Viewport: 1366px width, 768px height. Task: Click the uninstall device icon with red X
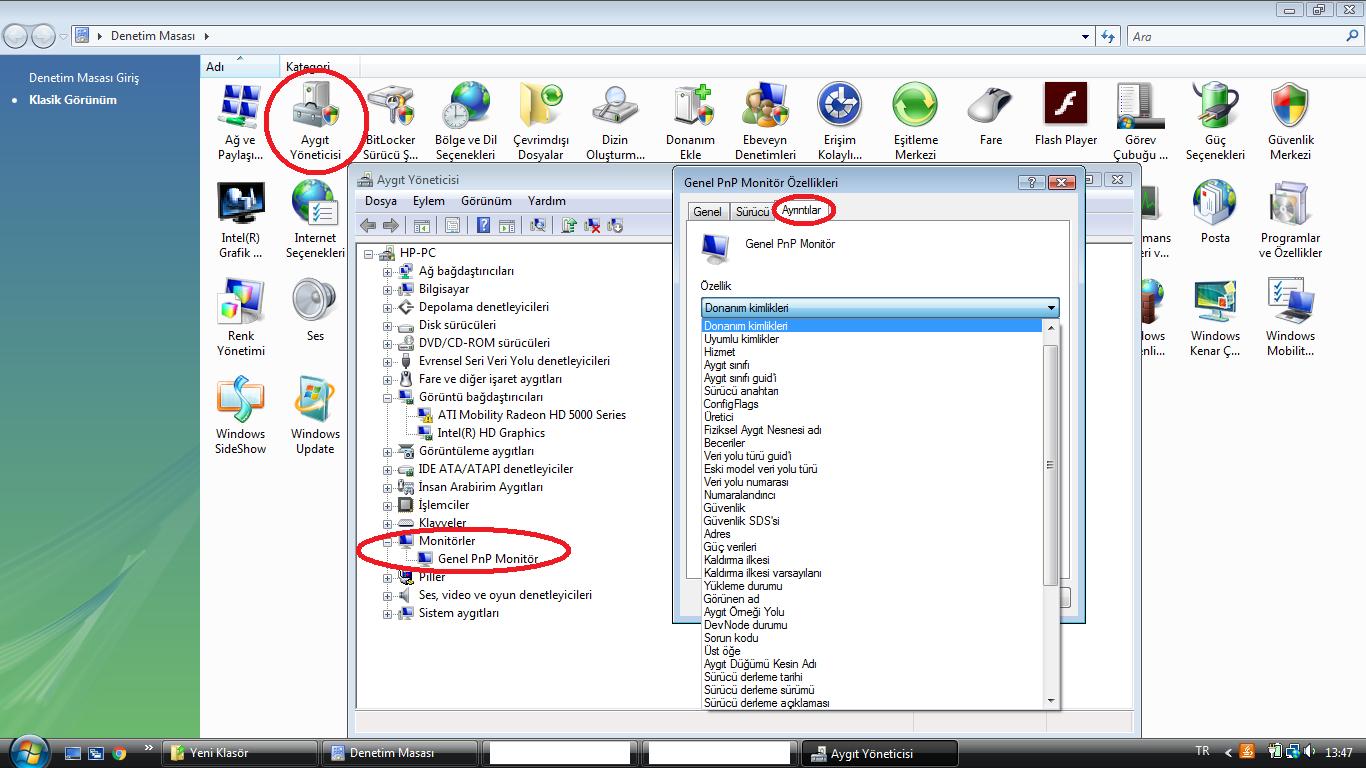pyautogui.click(x=592, y=226)
